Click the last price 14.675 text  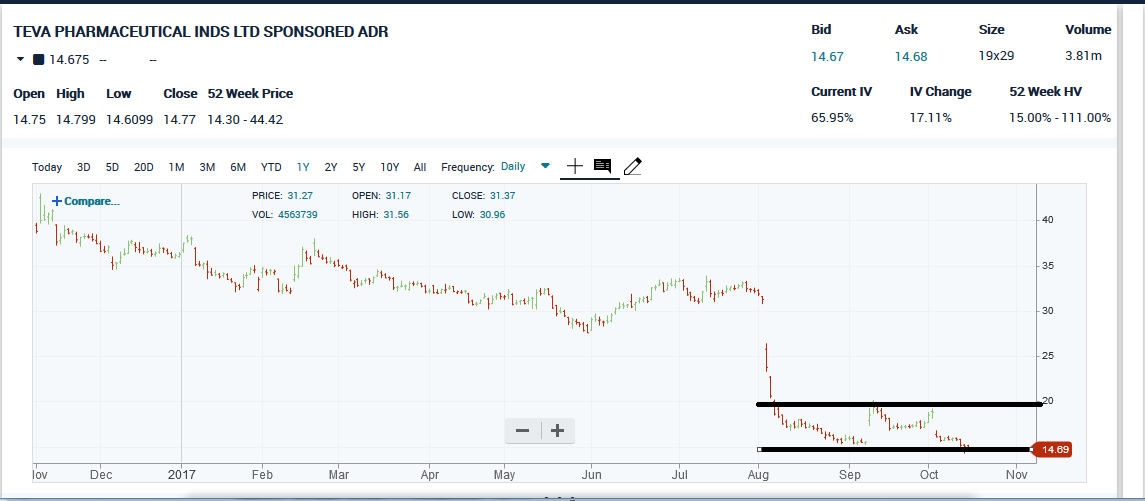[69, 60]
